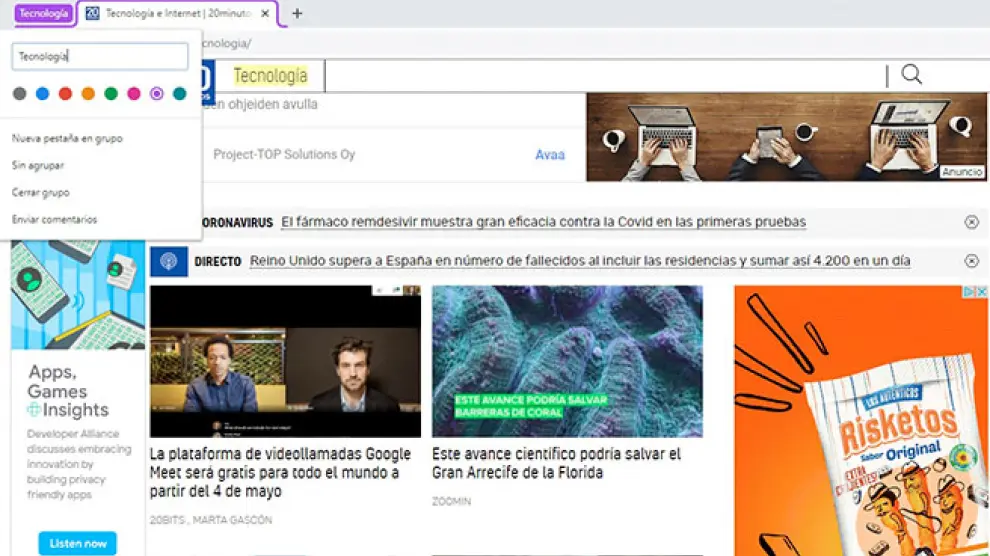The height and width of the screenshot is (556, 990).
Task: Open the Google Meet videollamadas article headline
Action: (x=274, y=472)
